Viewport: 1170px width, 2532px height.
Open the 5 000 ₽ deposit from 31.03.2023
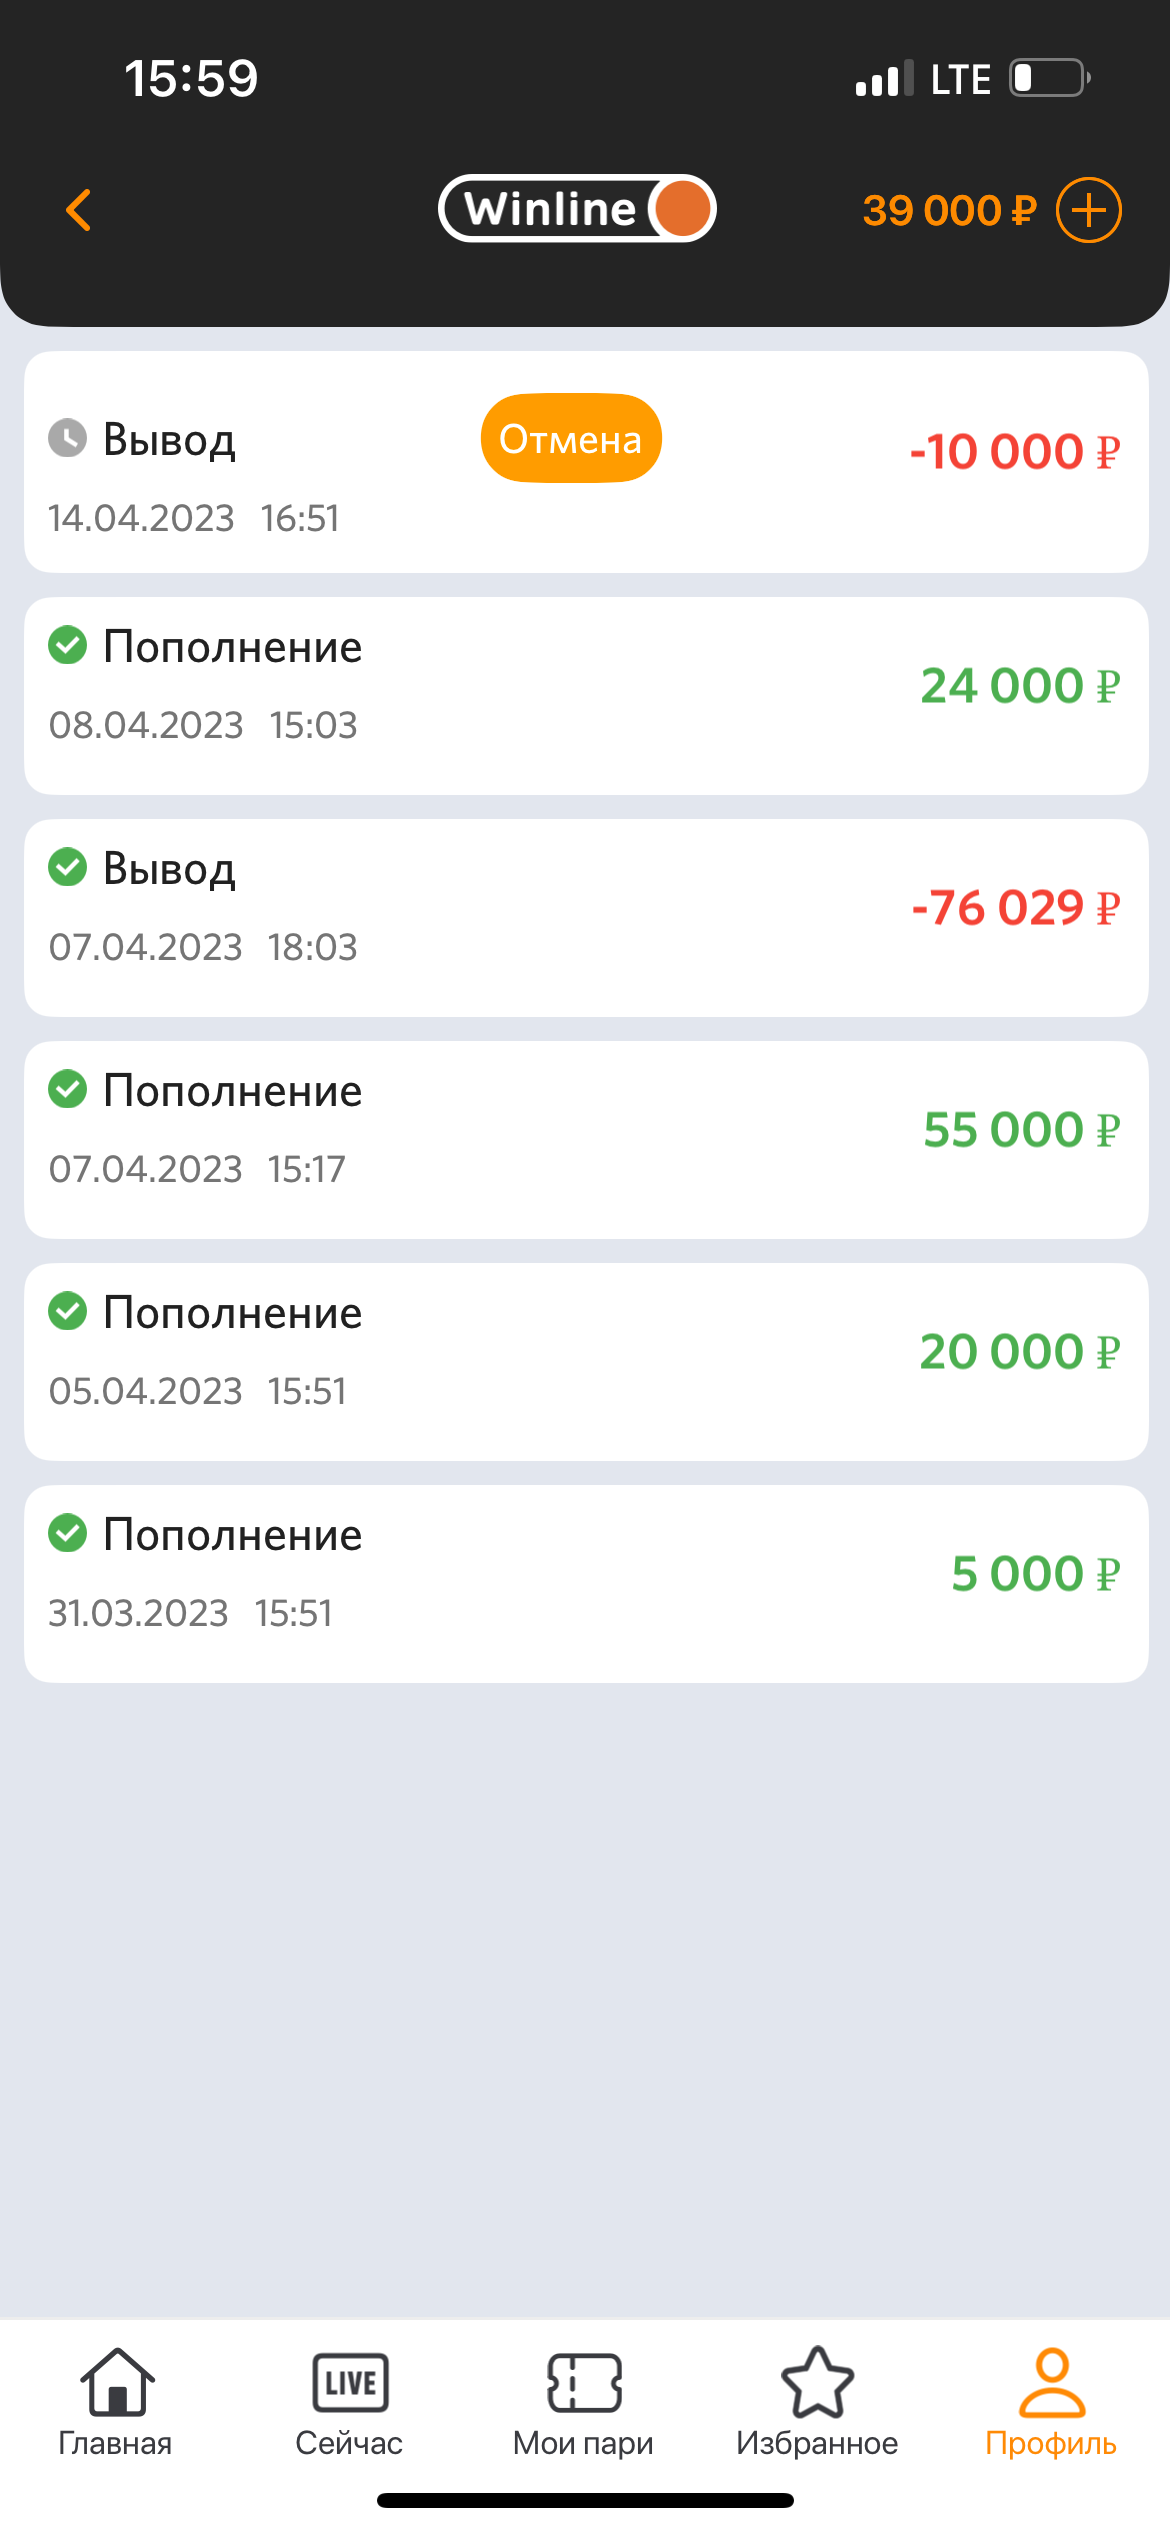click(586, 1584)
